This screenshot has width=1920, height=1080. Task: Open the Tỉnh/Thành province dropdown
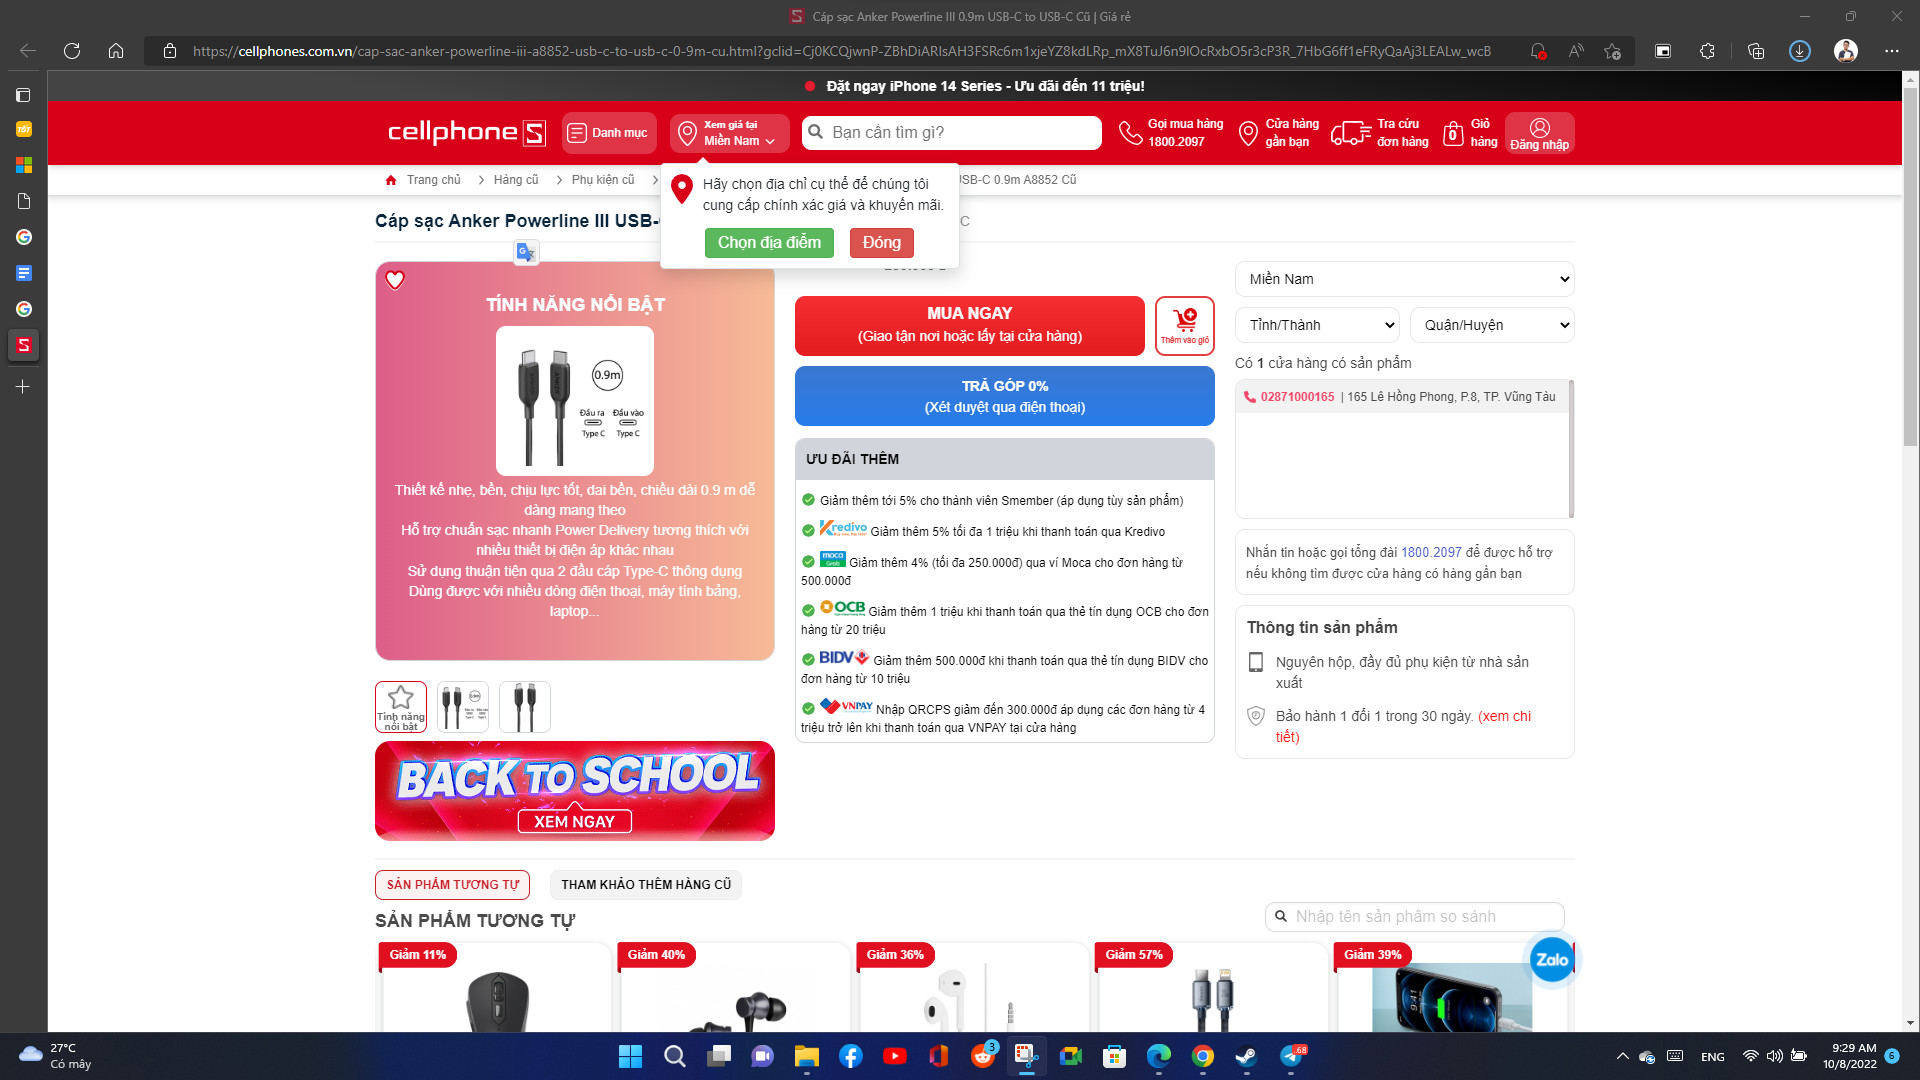1317,325
